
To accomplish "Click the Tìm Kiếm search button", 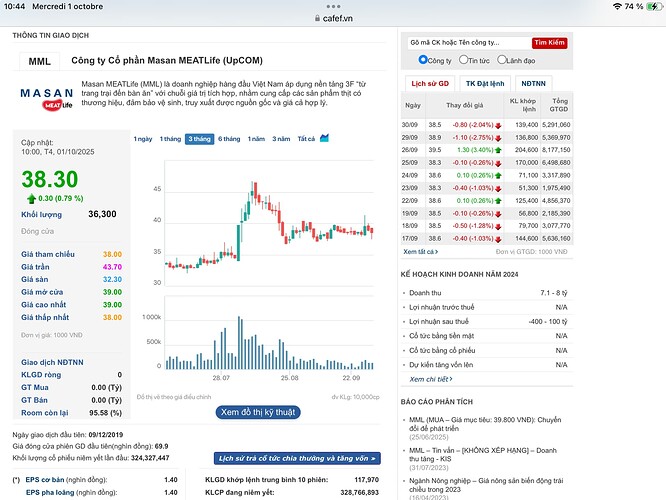I will [x=549, y=42].
